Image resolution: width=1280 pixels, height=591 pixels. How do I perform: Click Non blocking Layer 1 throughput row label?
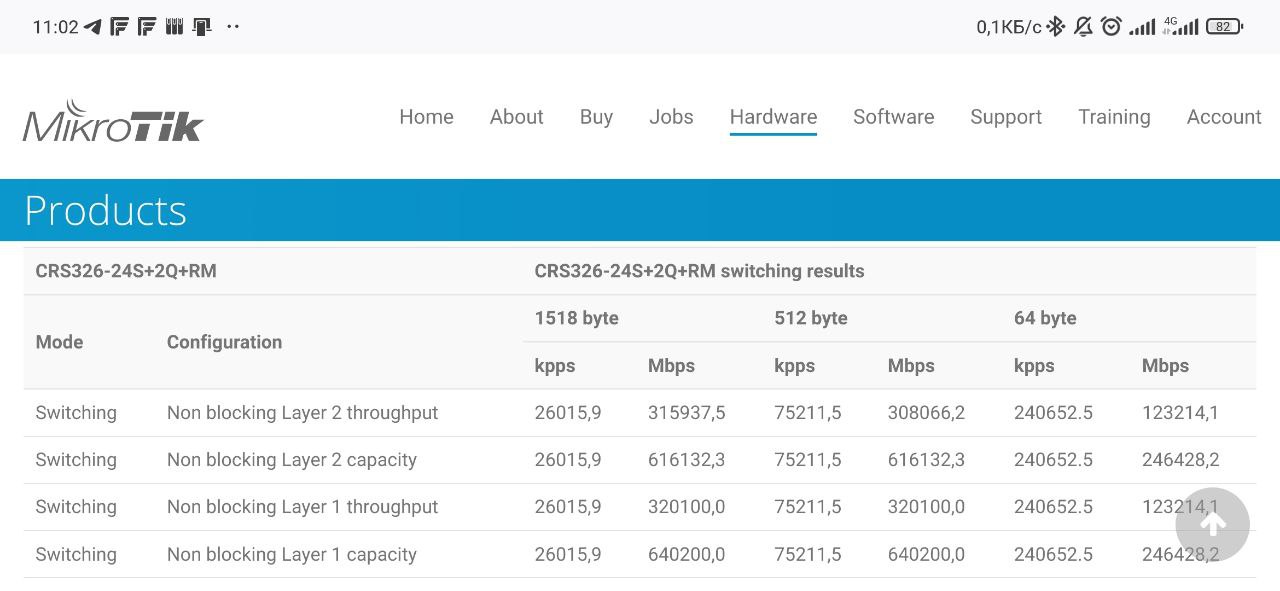point(302,507)
